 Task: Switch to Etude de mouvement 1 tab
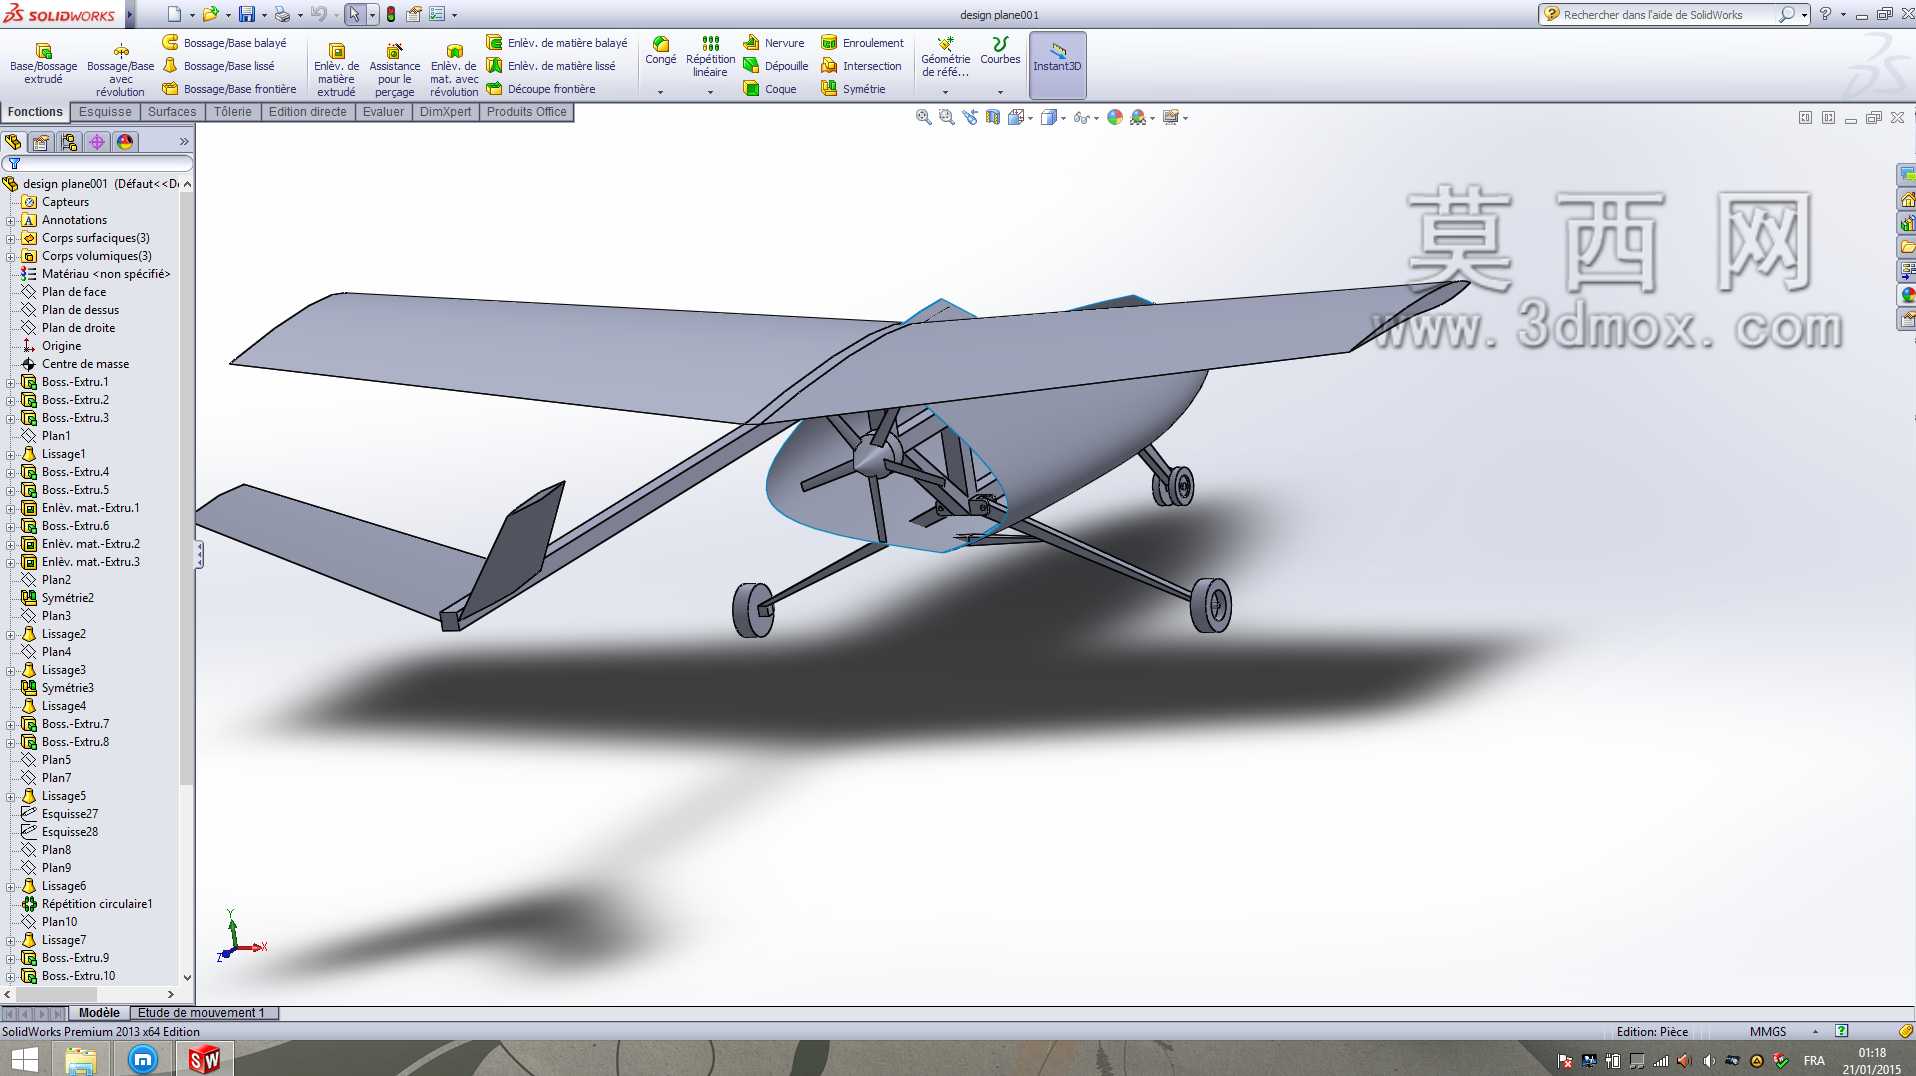[x=204, y=1013]
